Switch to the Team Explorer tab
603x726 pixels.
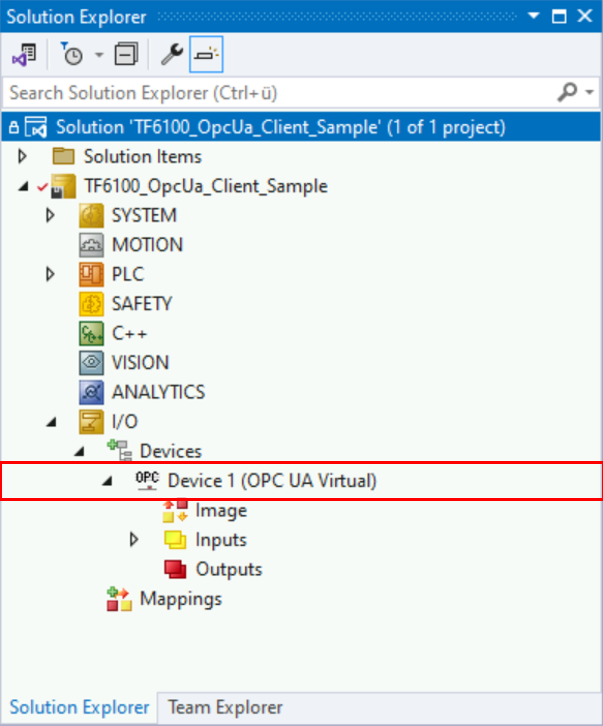(225, 707)
